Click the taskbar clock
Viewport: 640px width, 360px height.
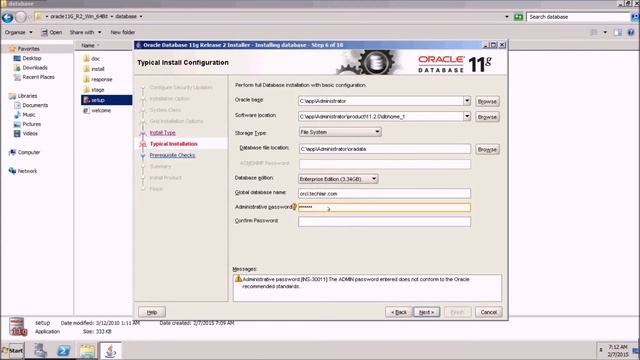click(x=618, y=351)
